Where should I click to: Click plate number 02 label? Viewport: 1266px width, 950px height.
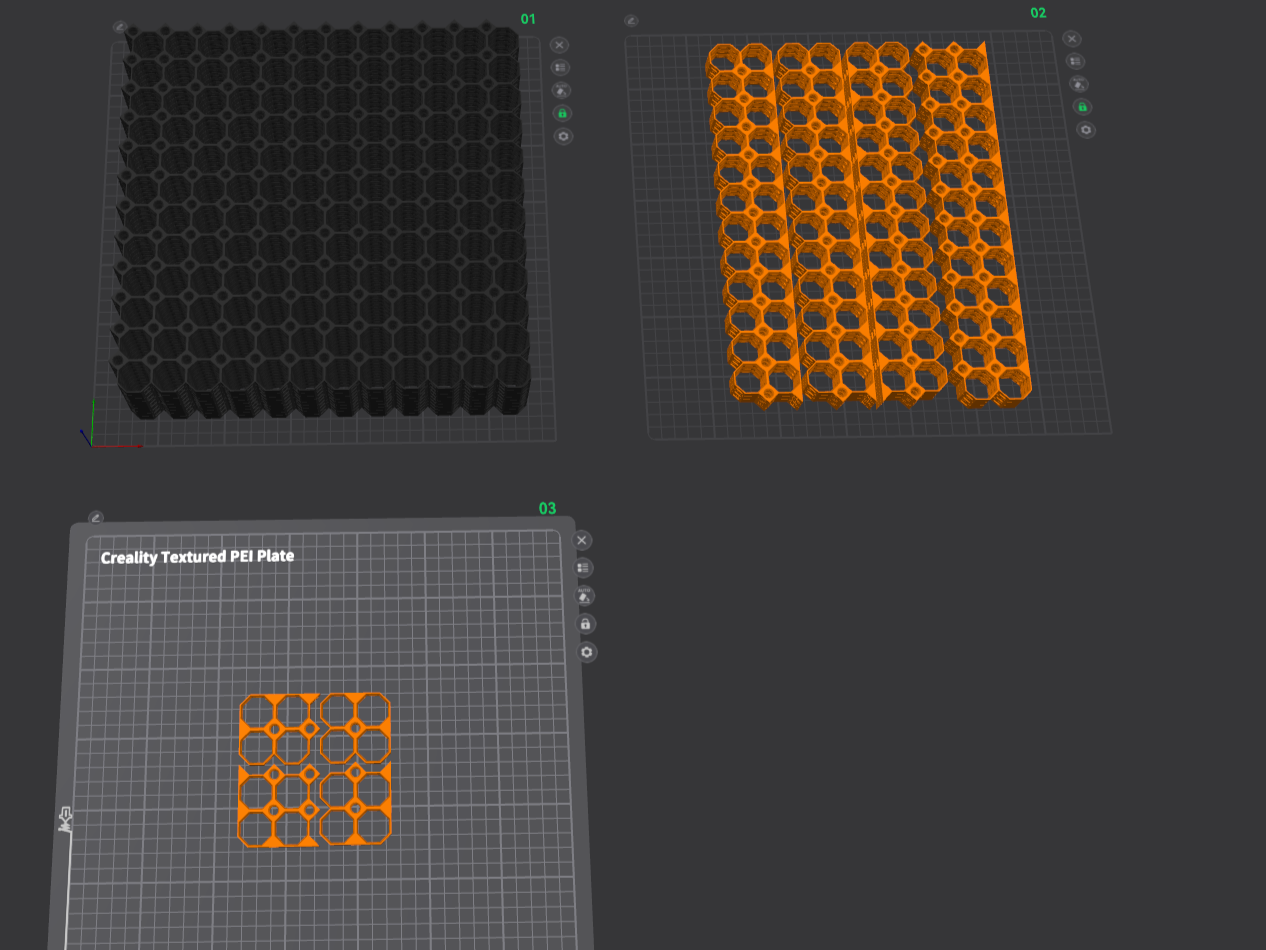coord(1038,13)
